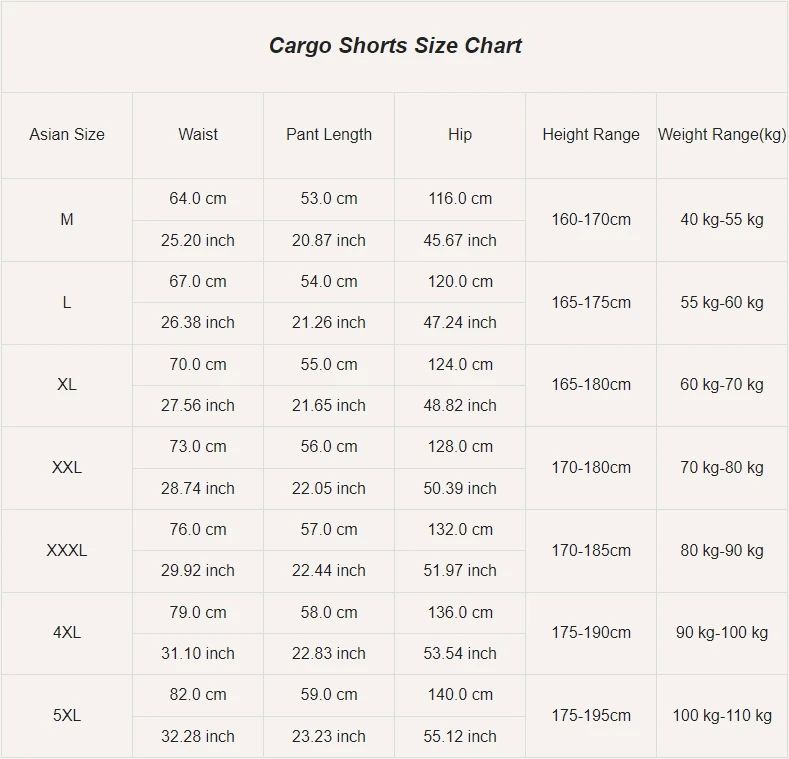Select the 31.10 inch waist cell
This screenshot has height=759, width=789.
[x=198, y=653]
